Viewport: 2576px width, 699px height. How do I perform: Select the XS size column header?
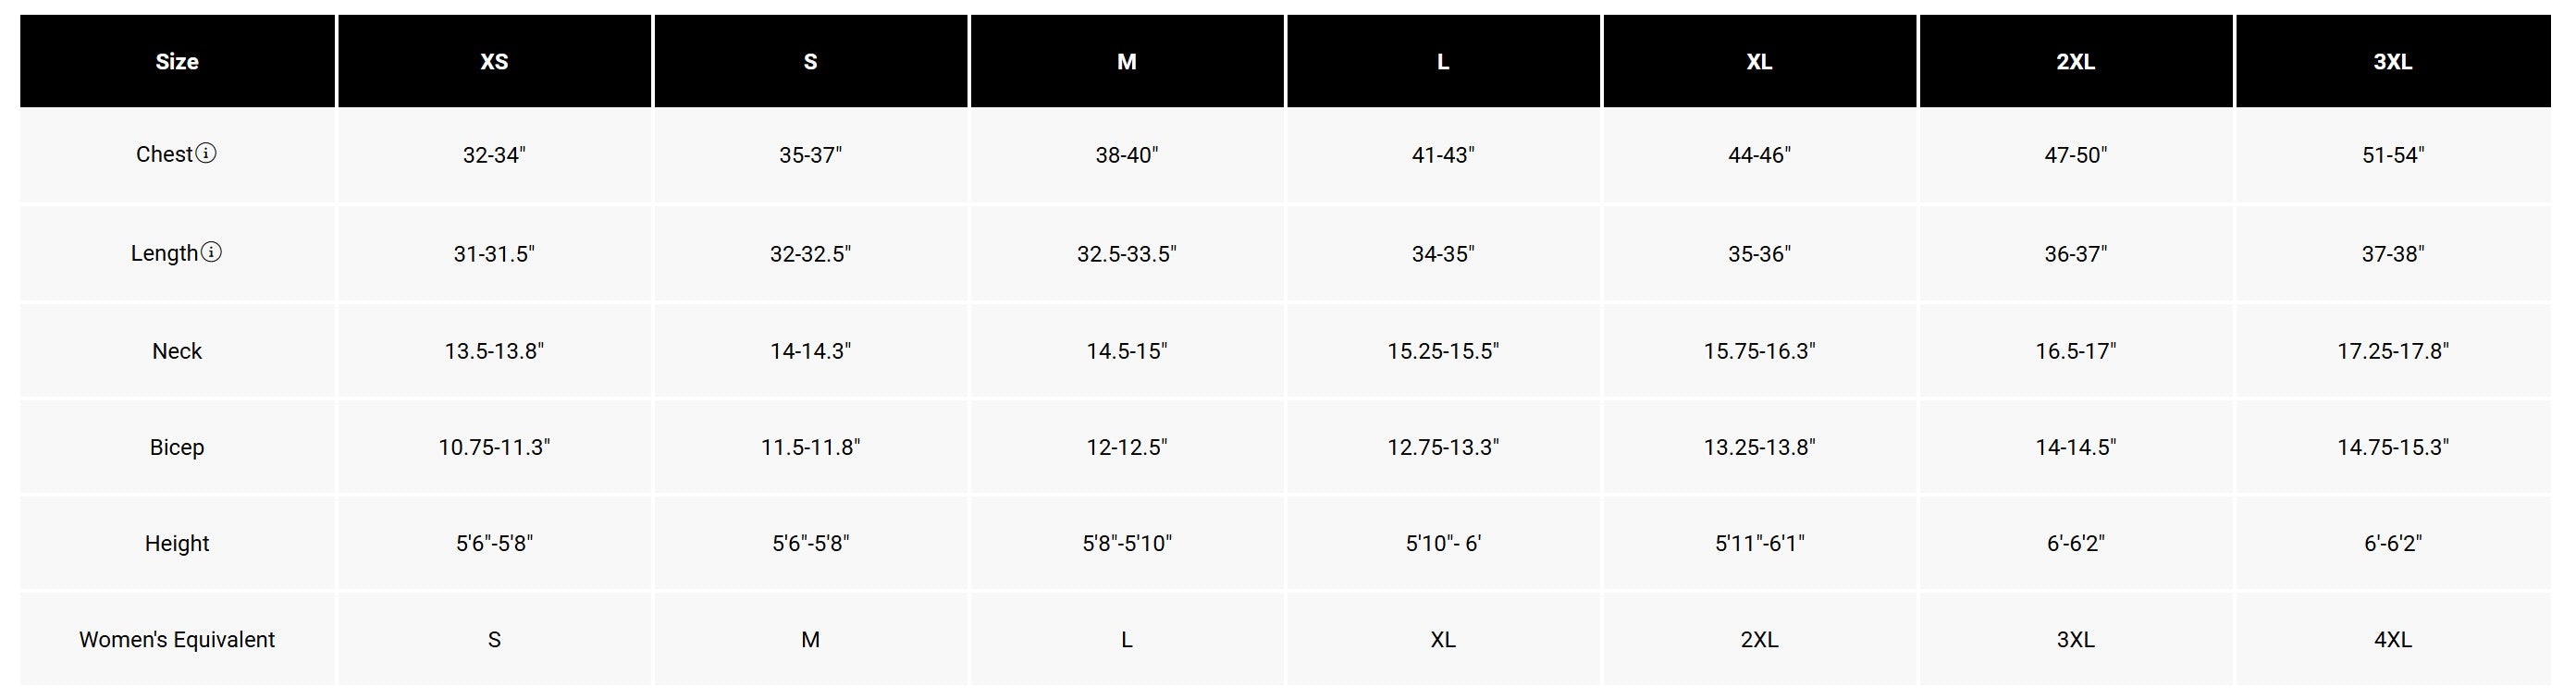494,61
